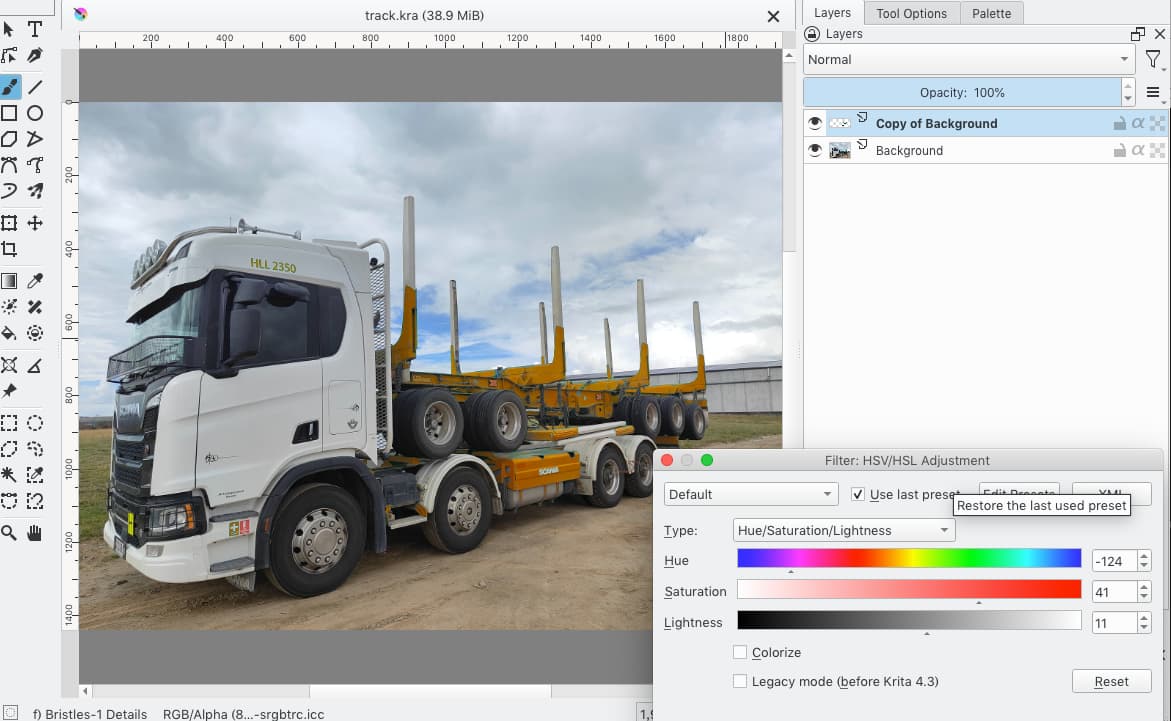Click the Hue value input field
The height and width of the screenshot is (721, 1171).
coord(1113,561)
